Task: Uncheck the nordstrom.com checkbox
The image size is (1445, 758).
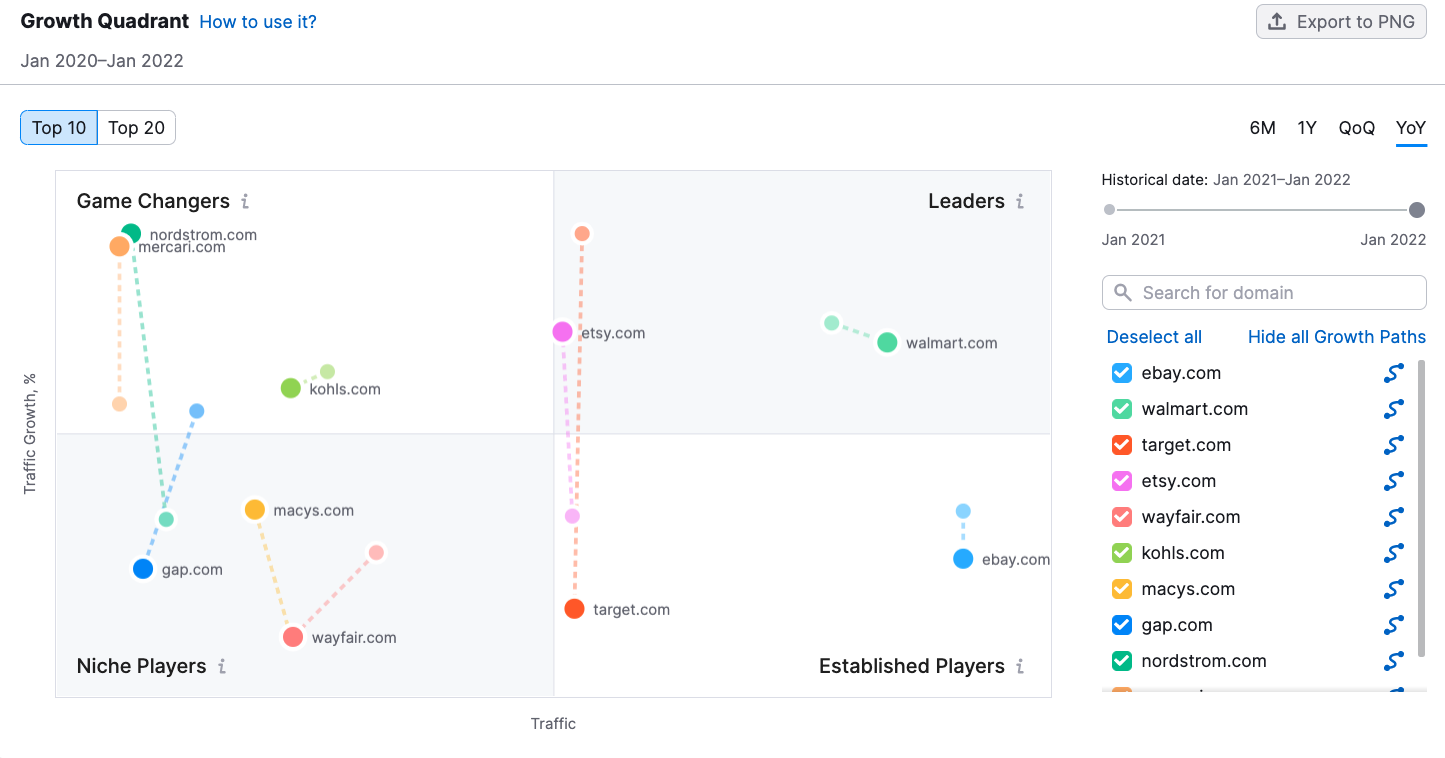Action: (x=1122, y=661)
